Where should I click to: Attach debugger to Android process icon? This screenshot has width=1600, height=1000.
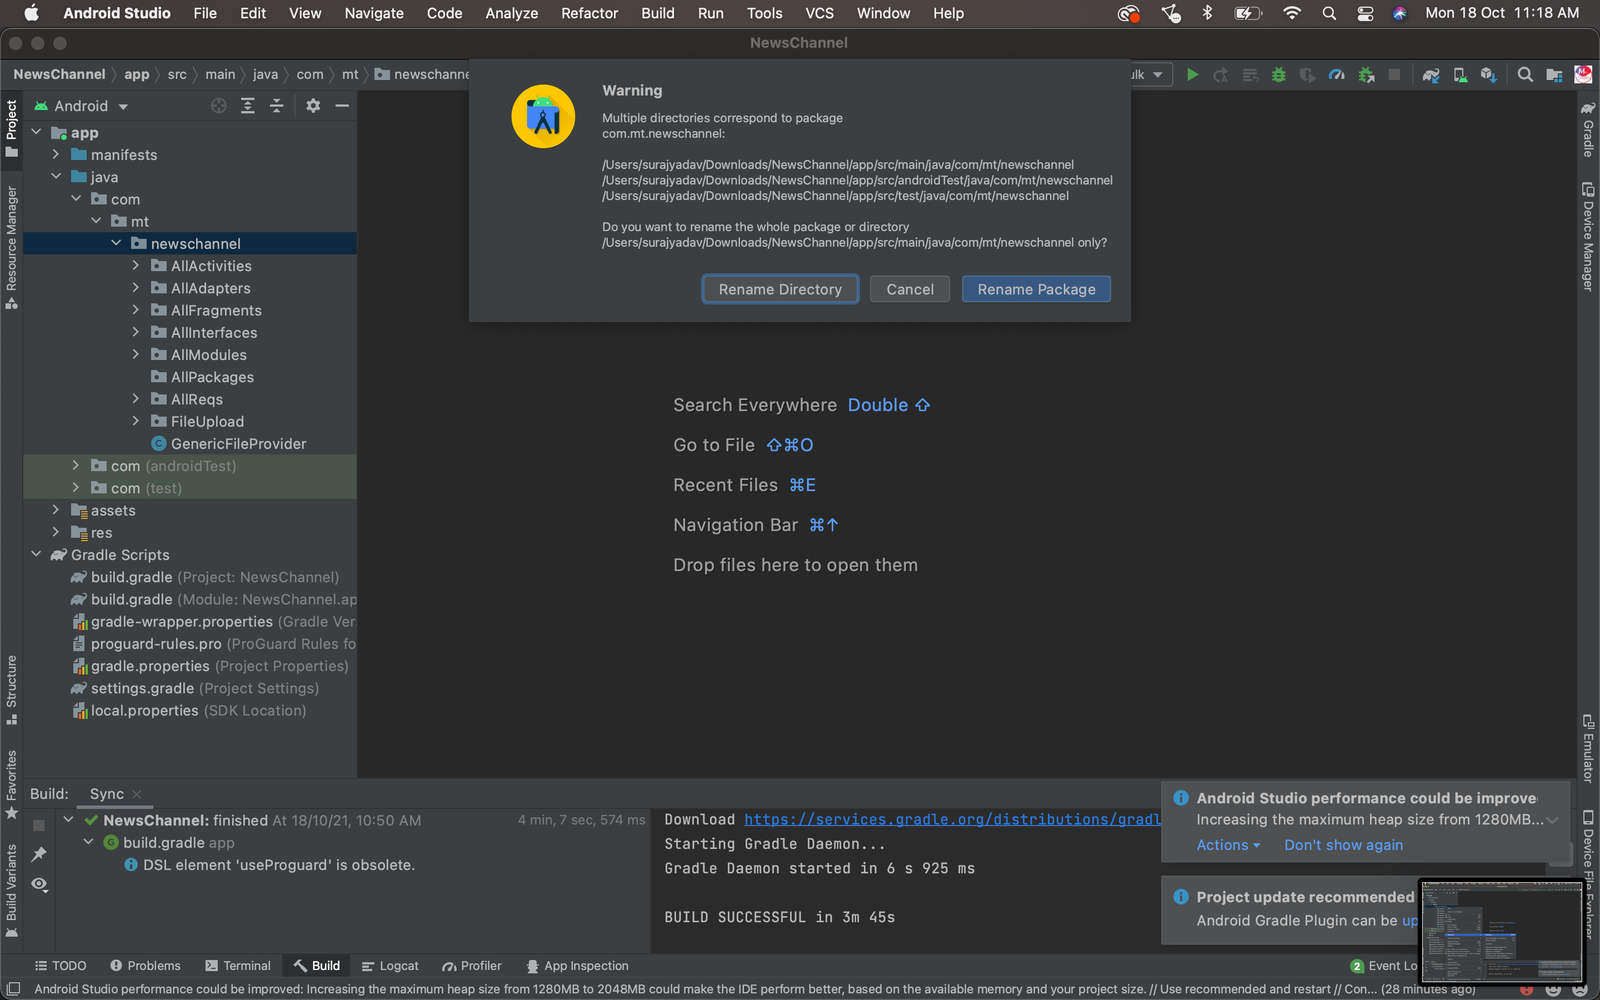tap(1366, 75)
